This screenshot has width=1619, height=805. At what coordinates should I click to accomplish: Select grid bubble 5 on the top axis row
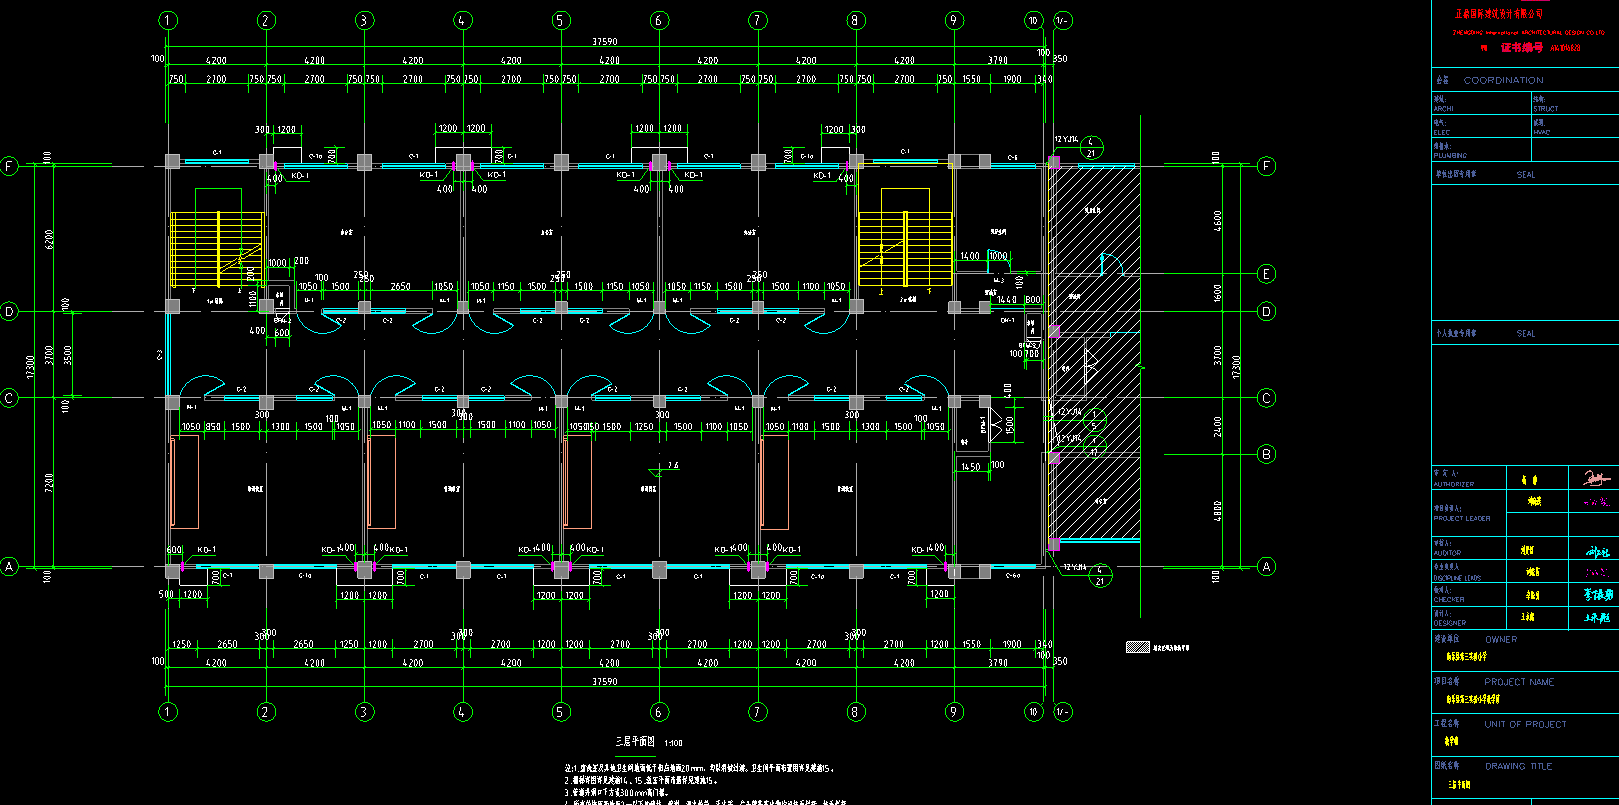click(561, 20)
